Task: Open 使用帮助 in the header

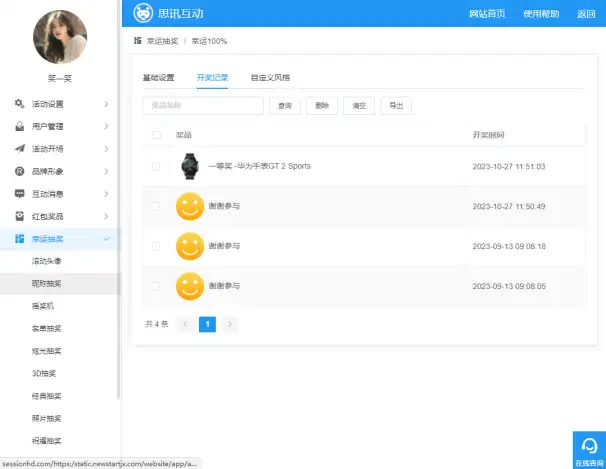Action: tap(541, 14)
